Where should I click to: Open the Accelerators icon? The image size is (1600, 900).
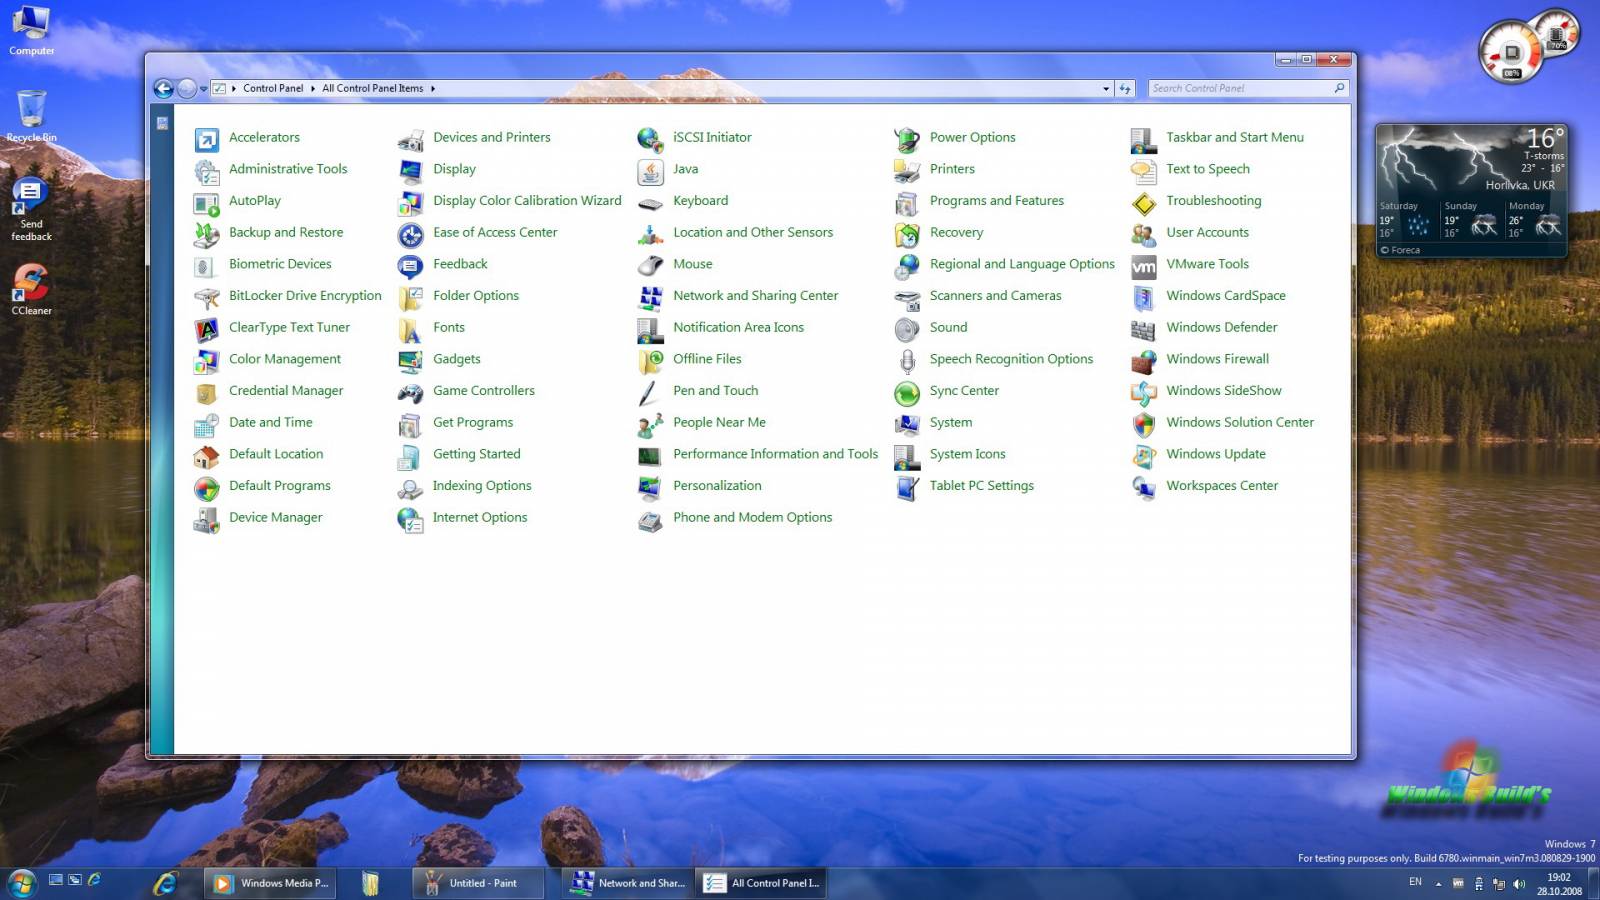(x=206, y=139)
